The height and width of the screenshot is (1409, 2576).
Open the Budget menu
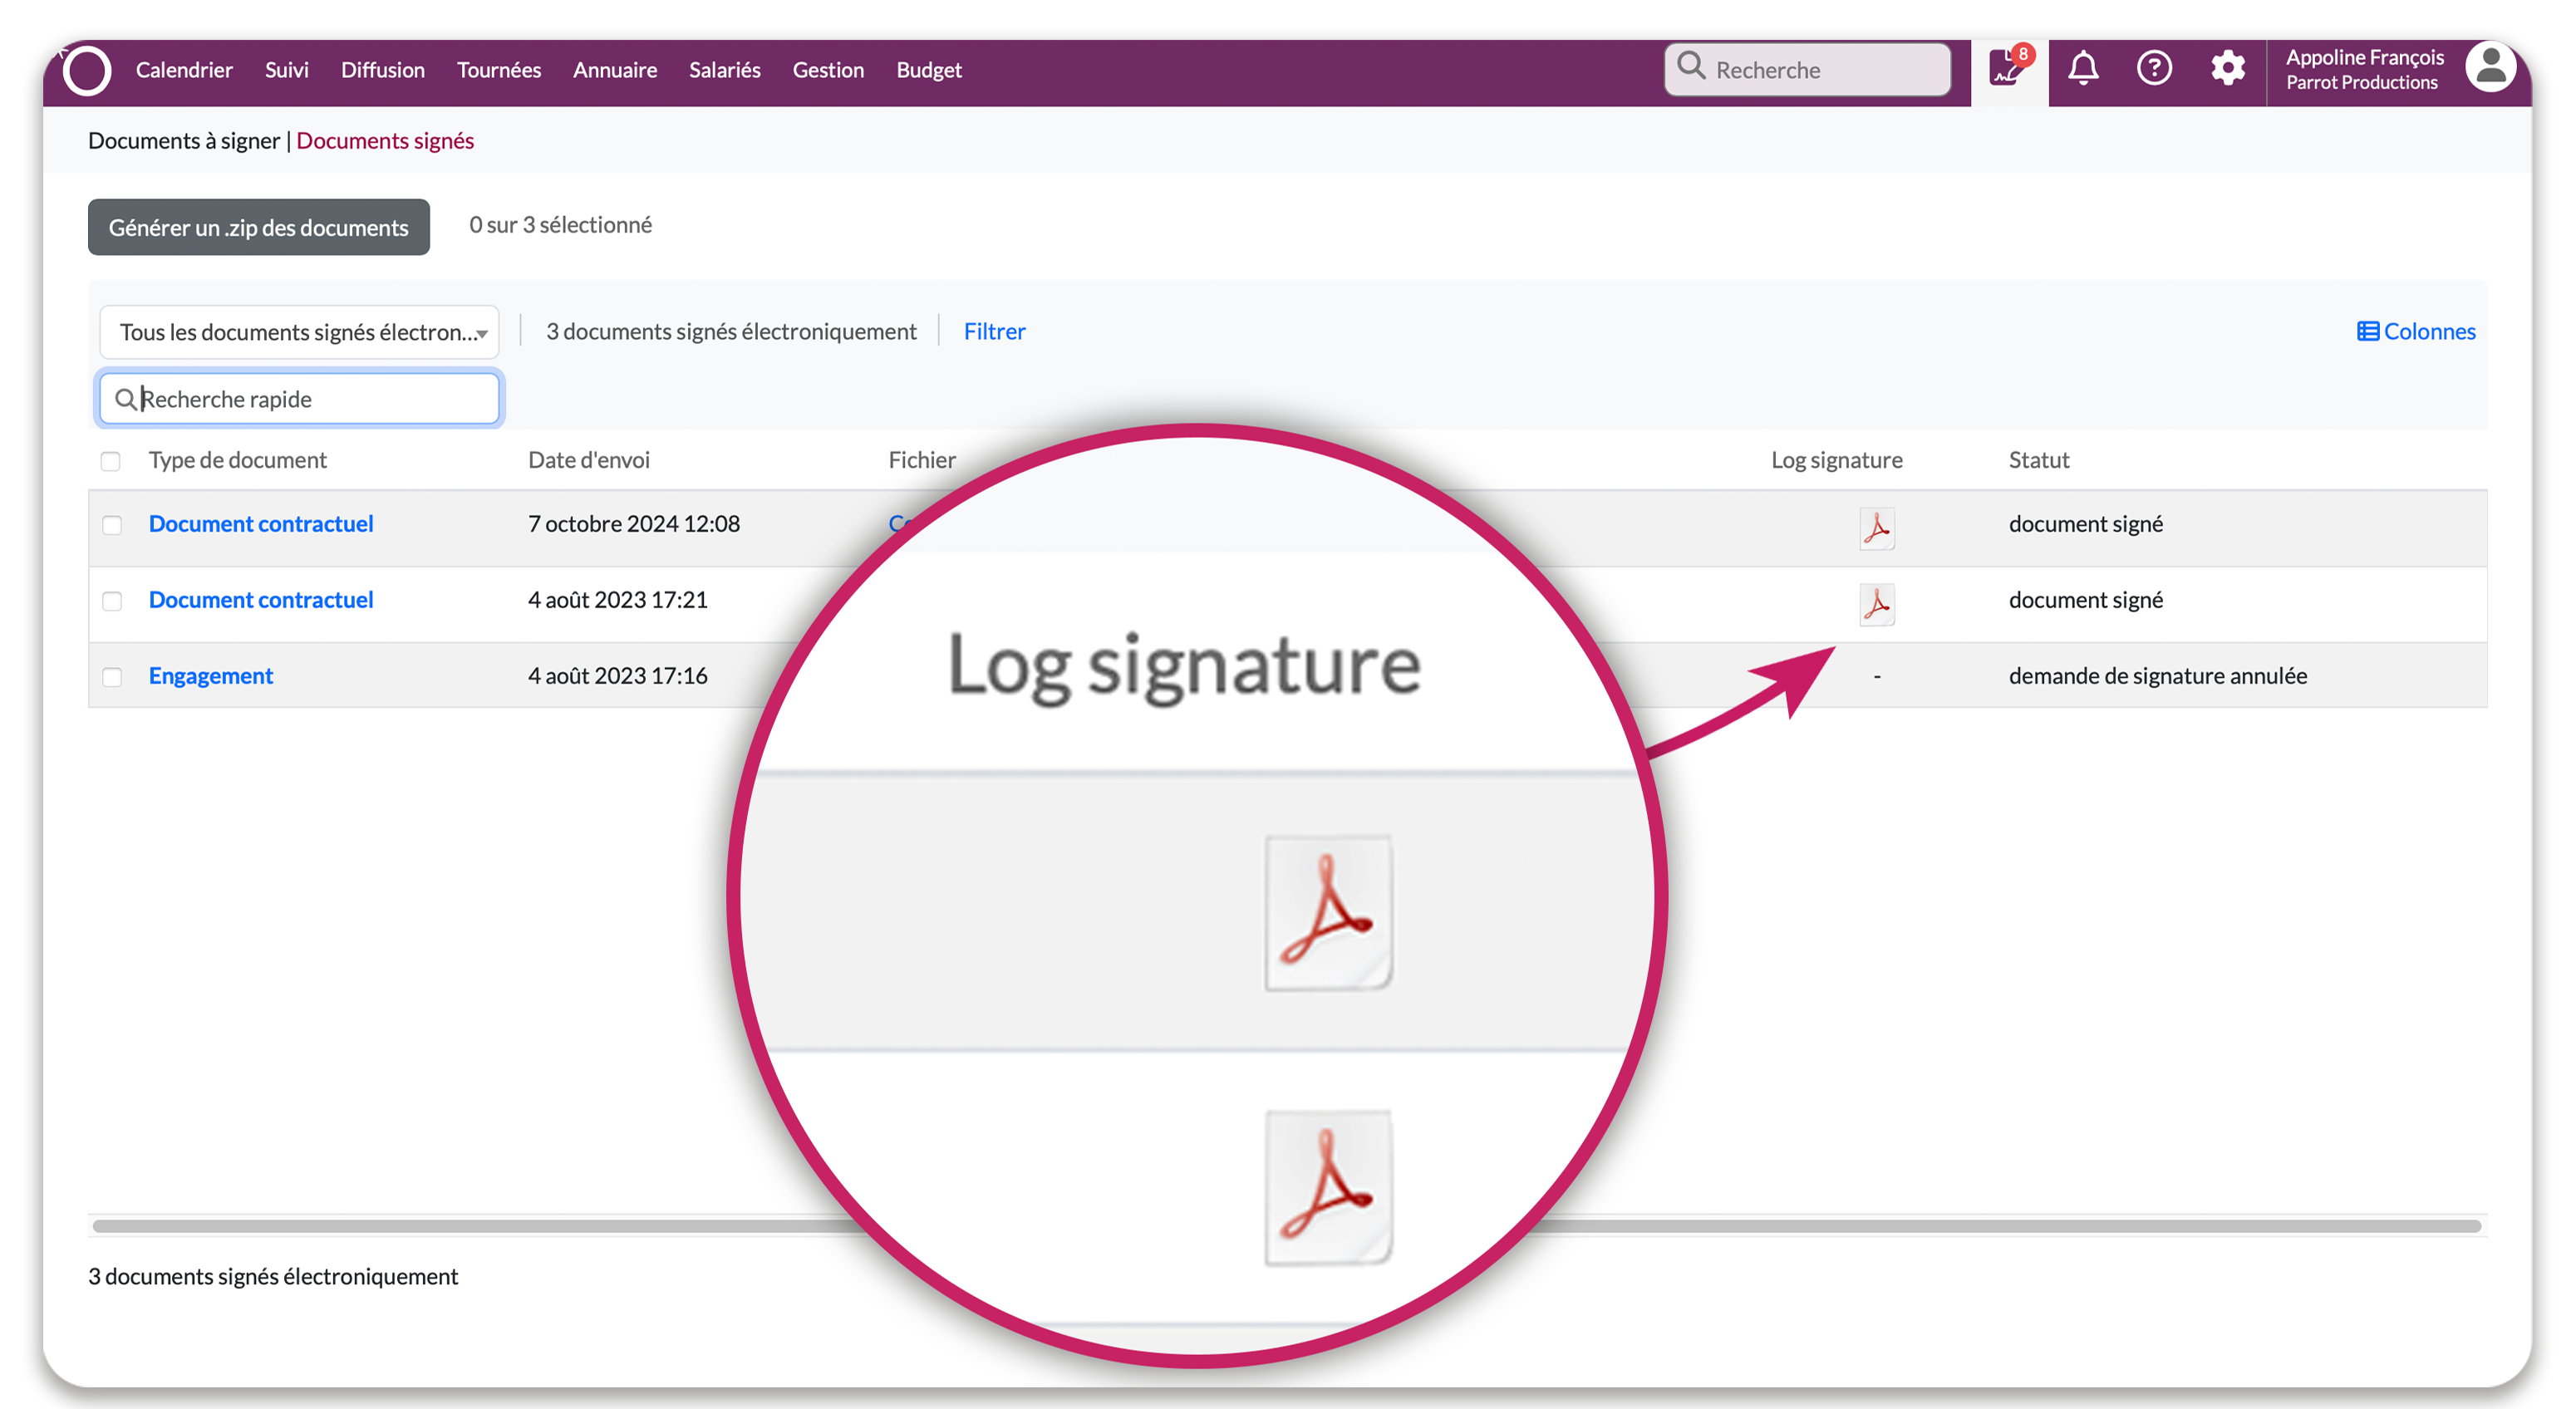pos(929,70)
